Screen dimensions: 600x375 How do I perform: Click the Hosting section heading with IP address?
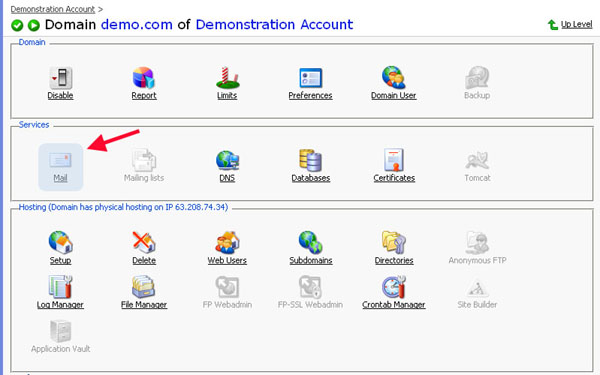[x=123, y=207]
